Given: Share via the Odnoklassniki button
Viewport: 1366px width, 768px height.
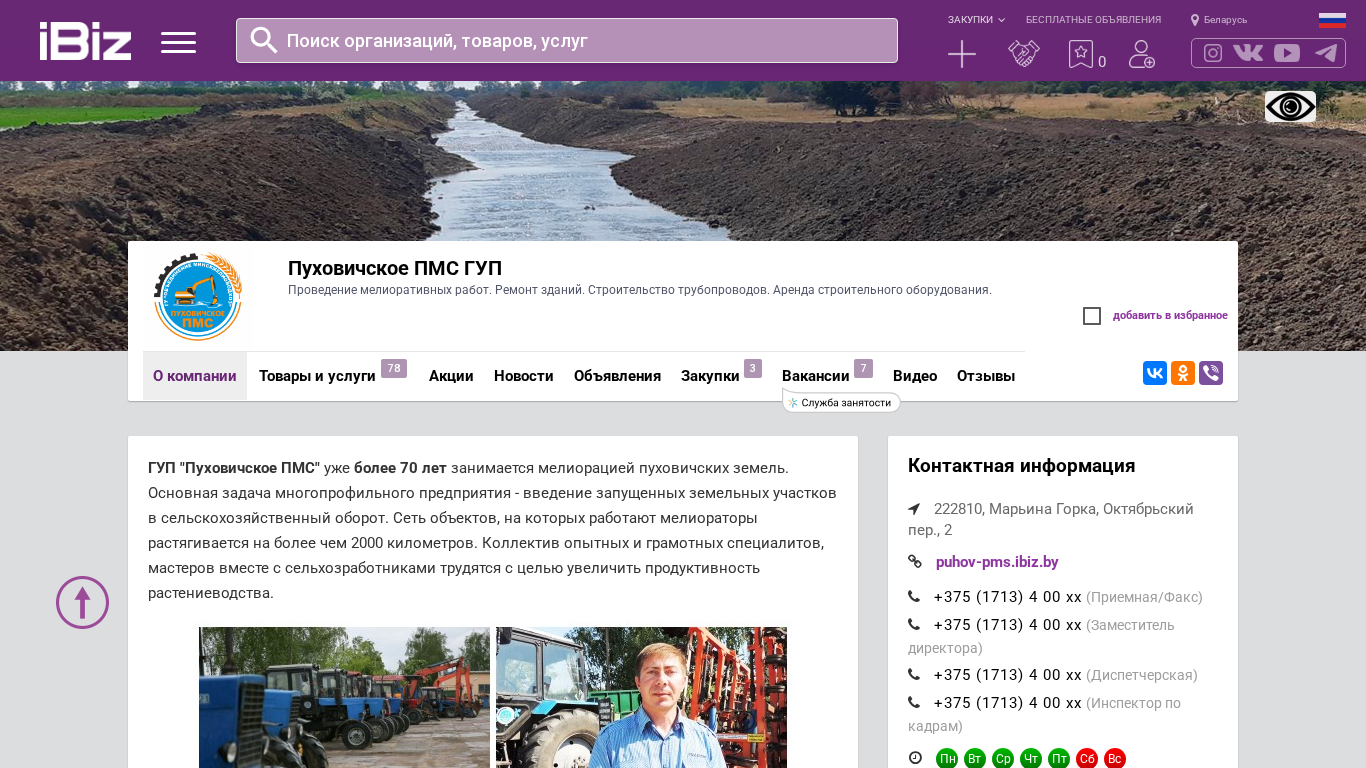Looking at the screenshot, I should click(x=1183, y=373).
